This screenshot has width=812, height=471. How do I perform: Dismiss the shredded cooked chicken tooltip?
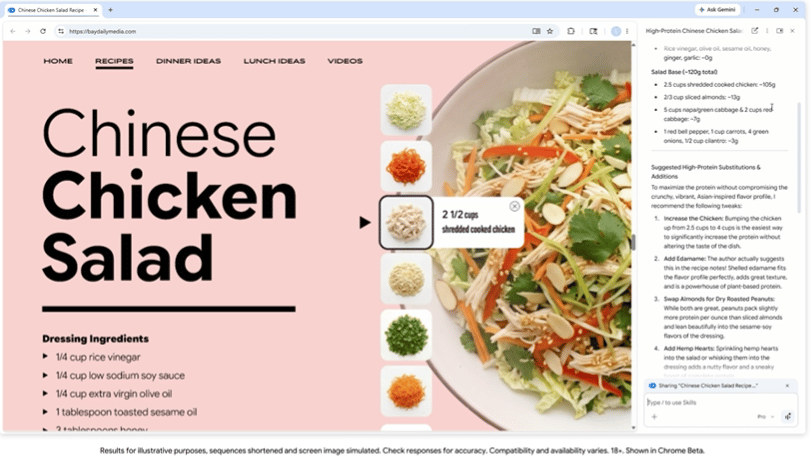pyautogui.click(x=514, y=206)
